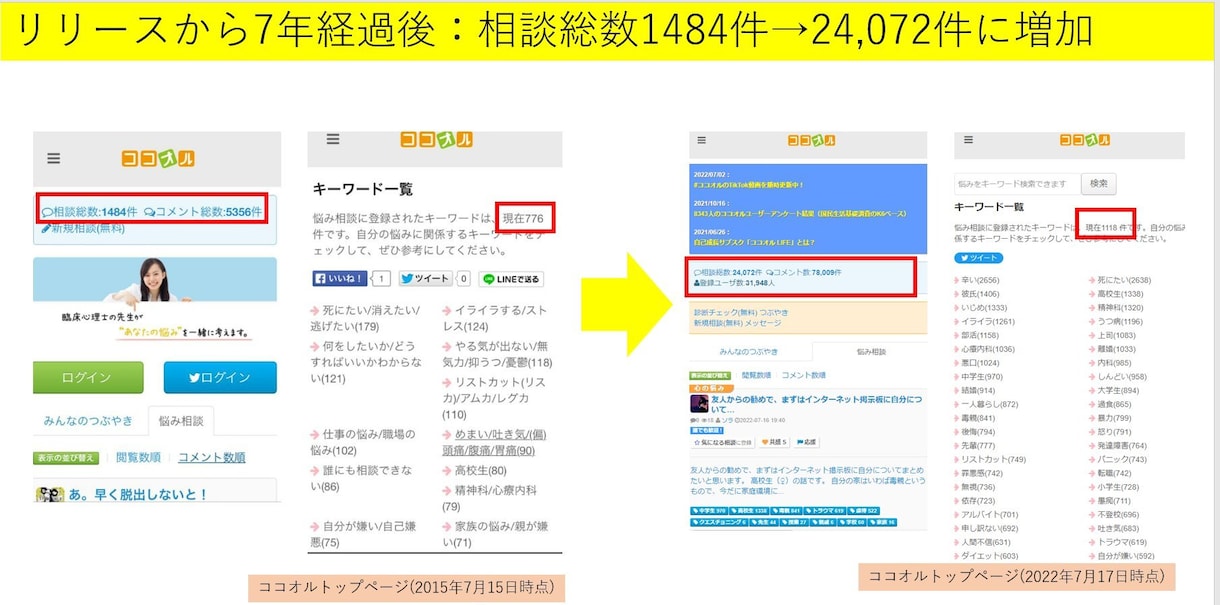Click the green ログイン button

[x=88, y=377]
